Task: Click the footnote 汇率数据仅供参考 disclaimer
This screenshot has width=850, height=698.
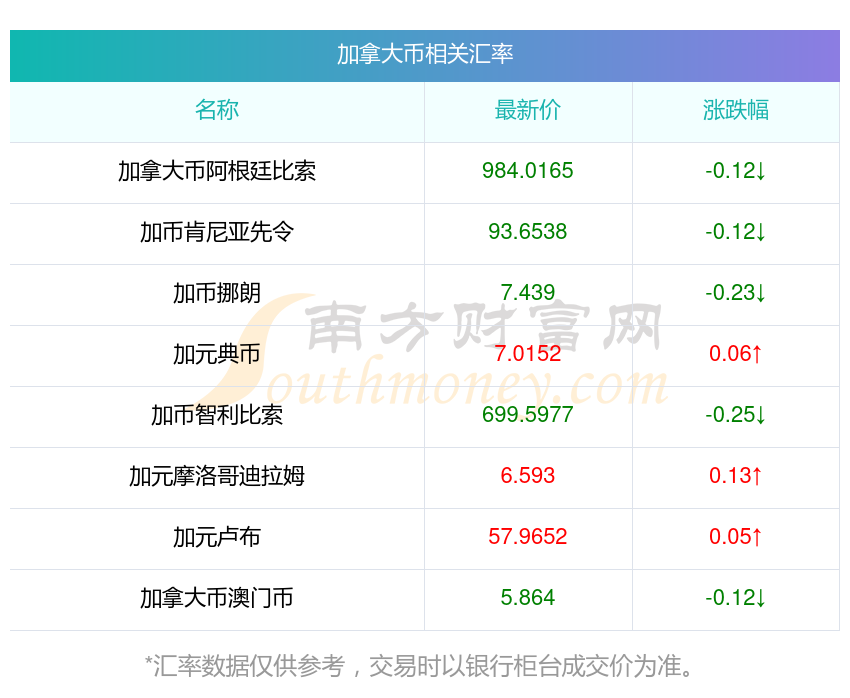Action: click(x=419, y=666)
